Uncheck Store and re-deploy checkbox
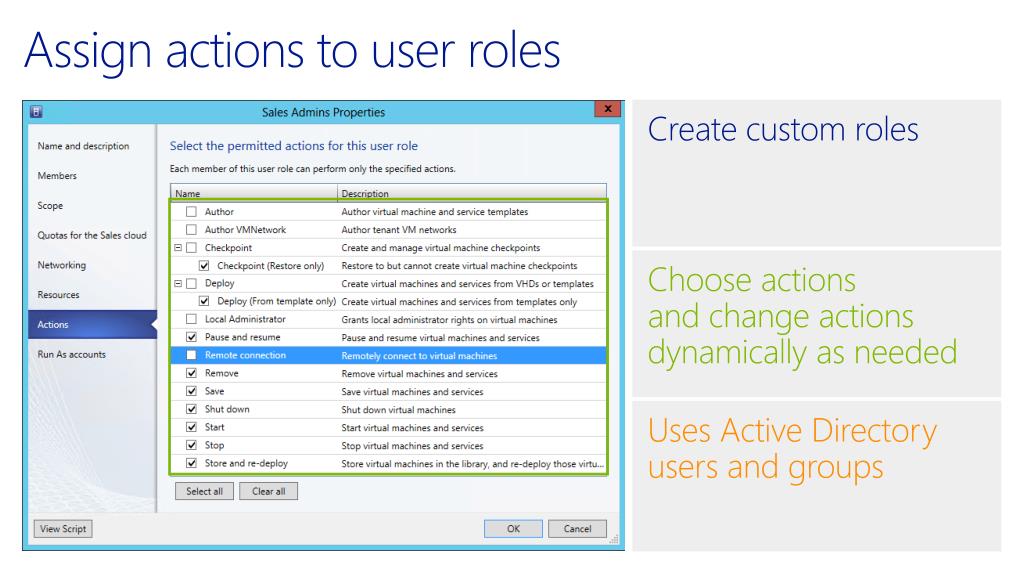 click(x=191, y=463)
